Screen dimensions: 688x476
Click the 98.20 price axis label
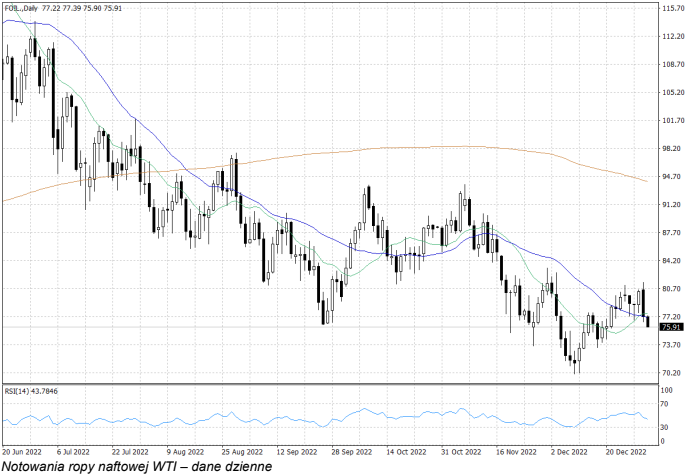click(672, 149)
